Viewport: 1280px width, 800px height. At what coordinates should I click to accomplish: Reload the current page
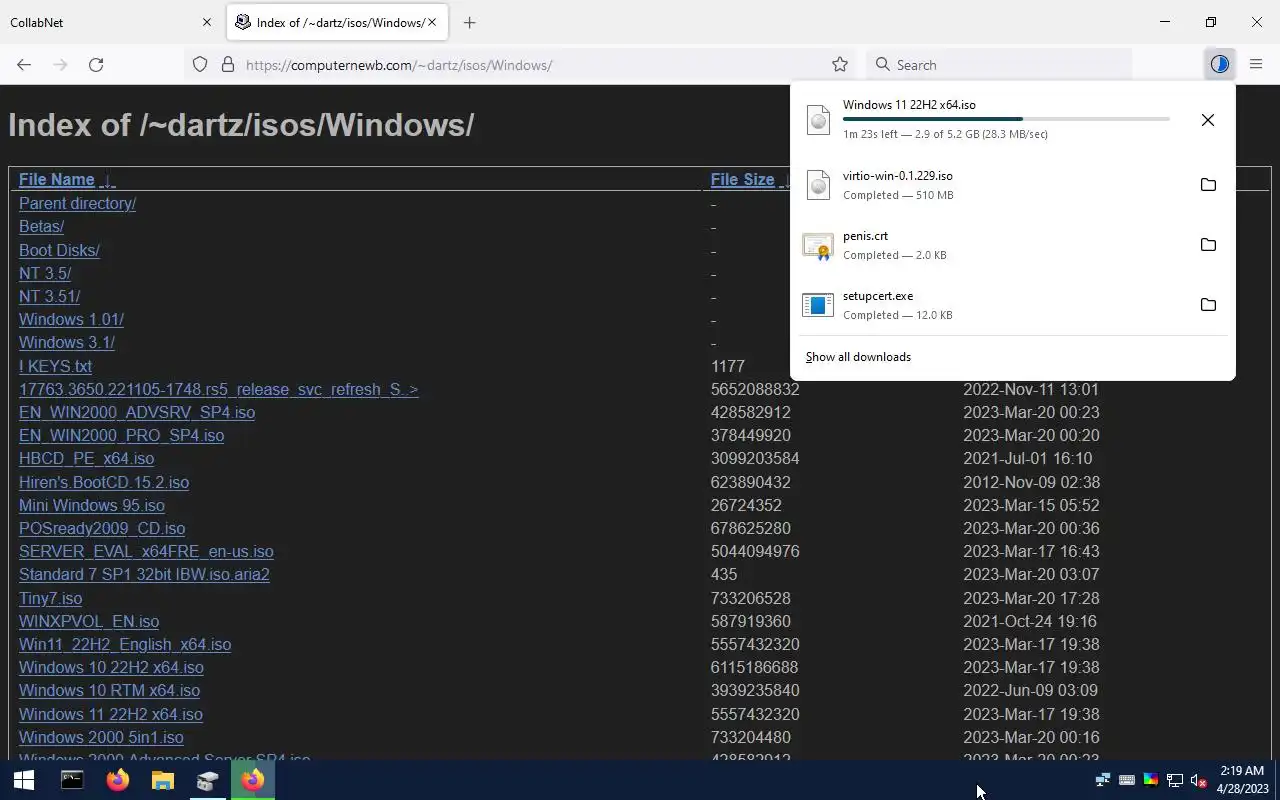point(96,64)
